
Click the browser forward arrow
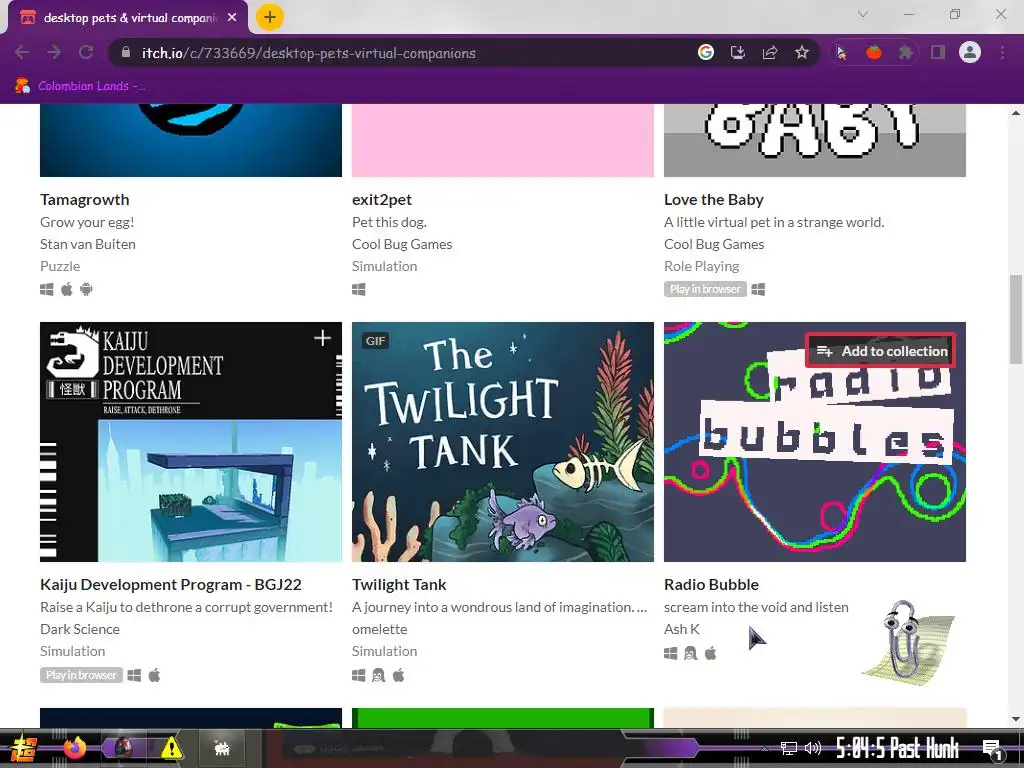(54, 53)
